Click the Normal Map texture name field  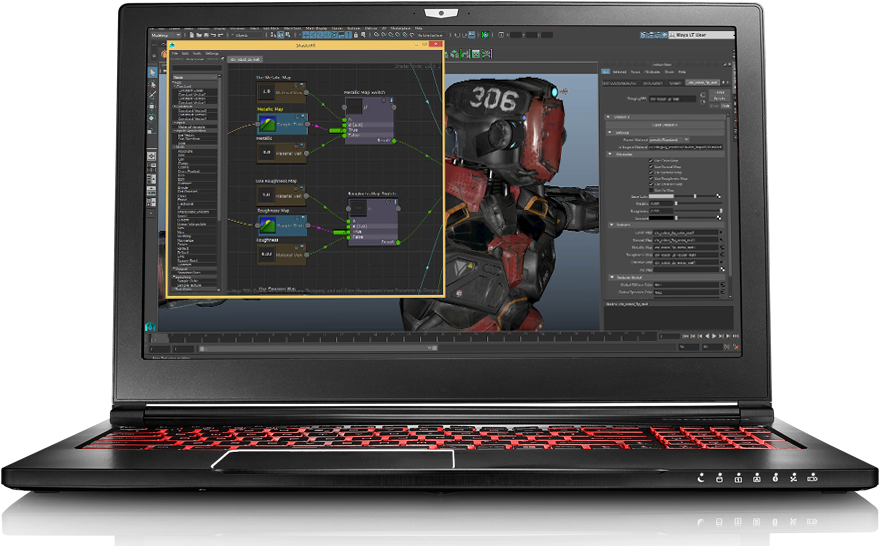(x=686, y=240)
